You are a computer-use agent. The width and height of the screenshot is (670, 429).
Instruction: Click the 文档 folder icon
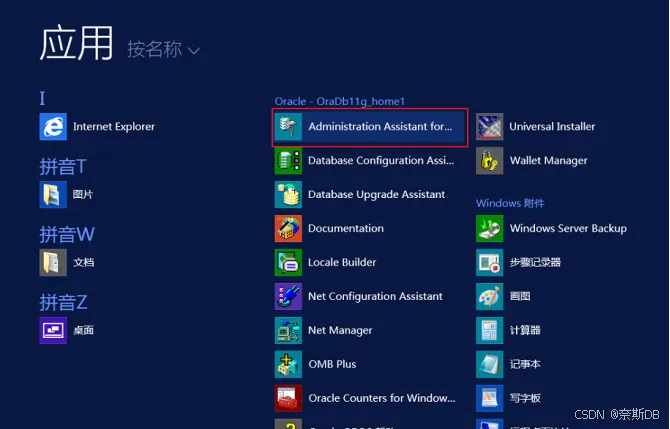[53, 262]
